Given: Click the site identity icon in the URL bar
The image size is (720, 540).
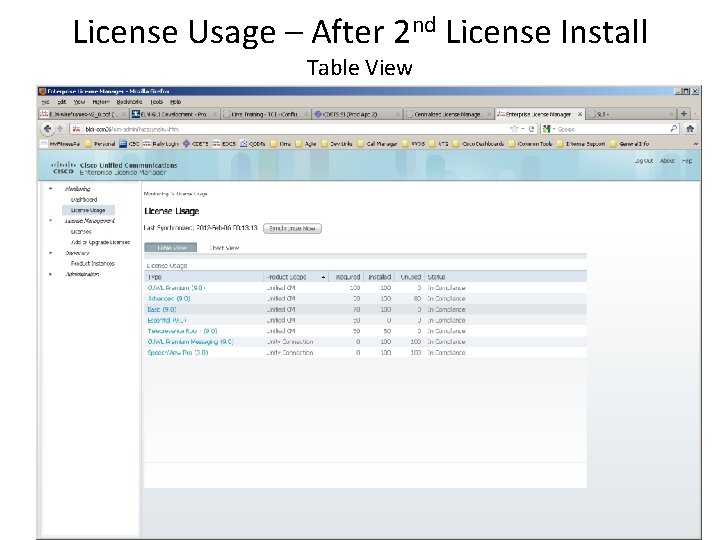Looking at the screenshot, I should click(76, 129).
